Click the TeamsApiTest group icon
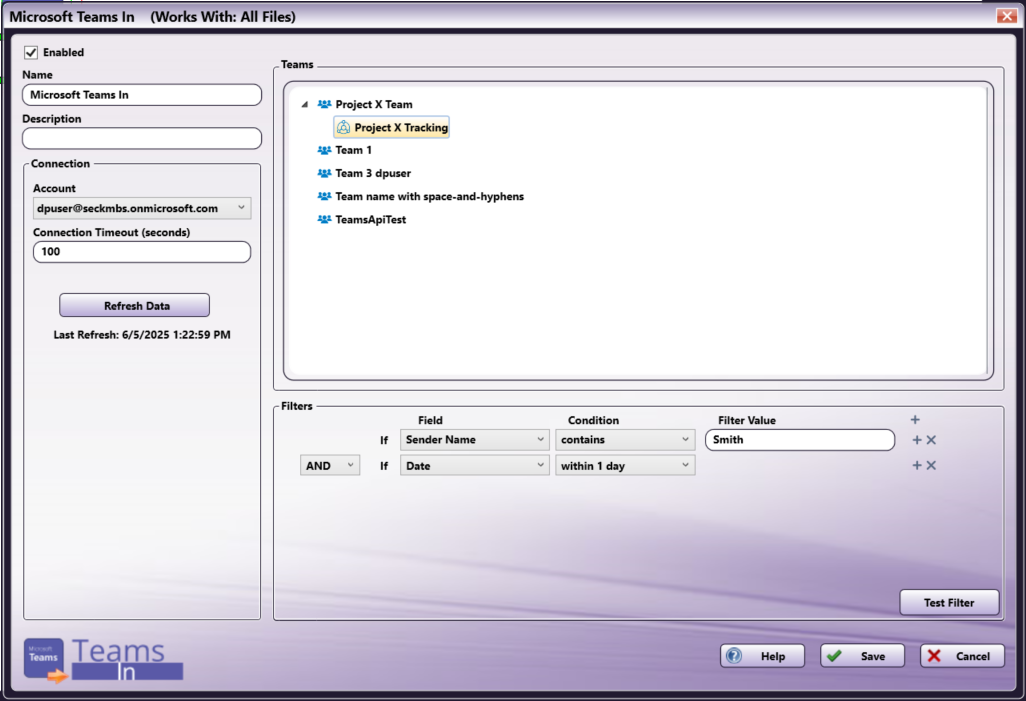This screenshot has height=701, width=1026. [324, 219]
